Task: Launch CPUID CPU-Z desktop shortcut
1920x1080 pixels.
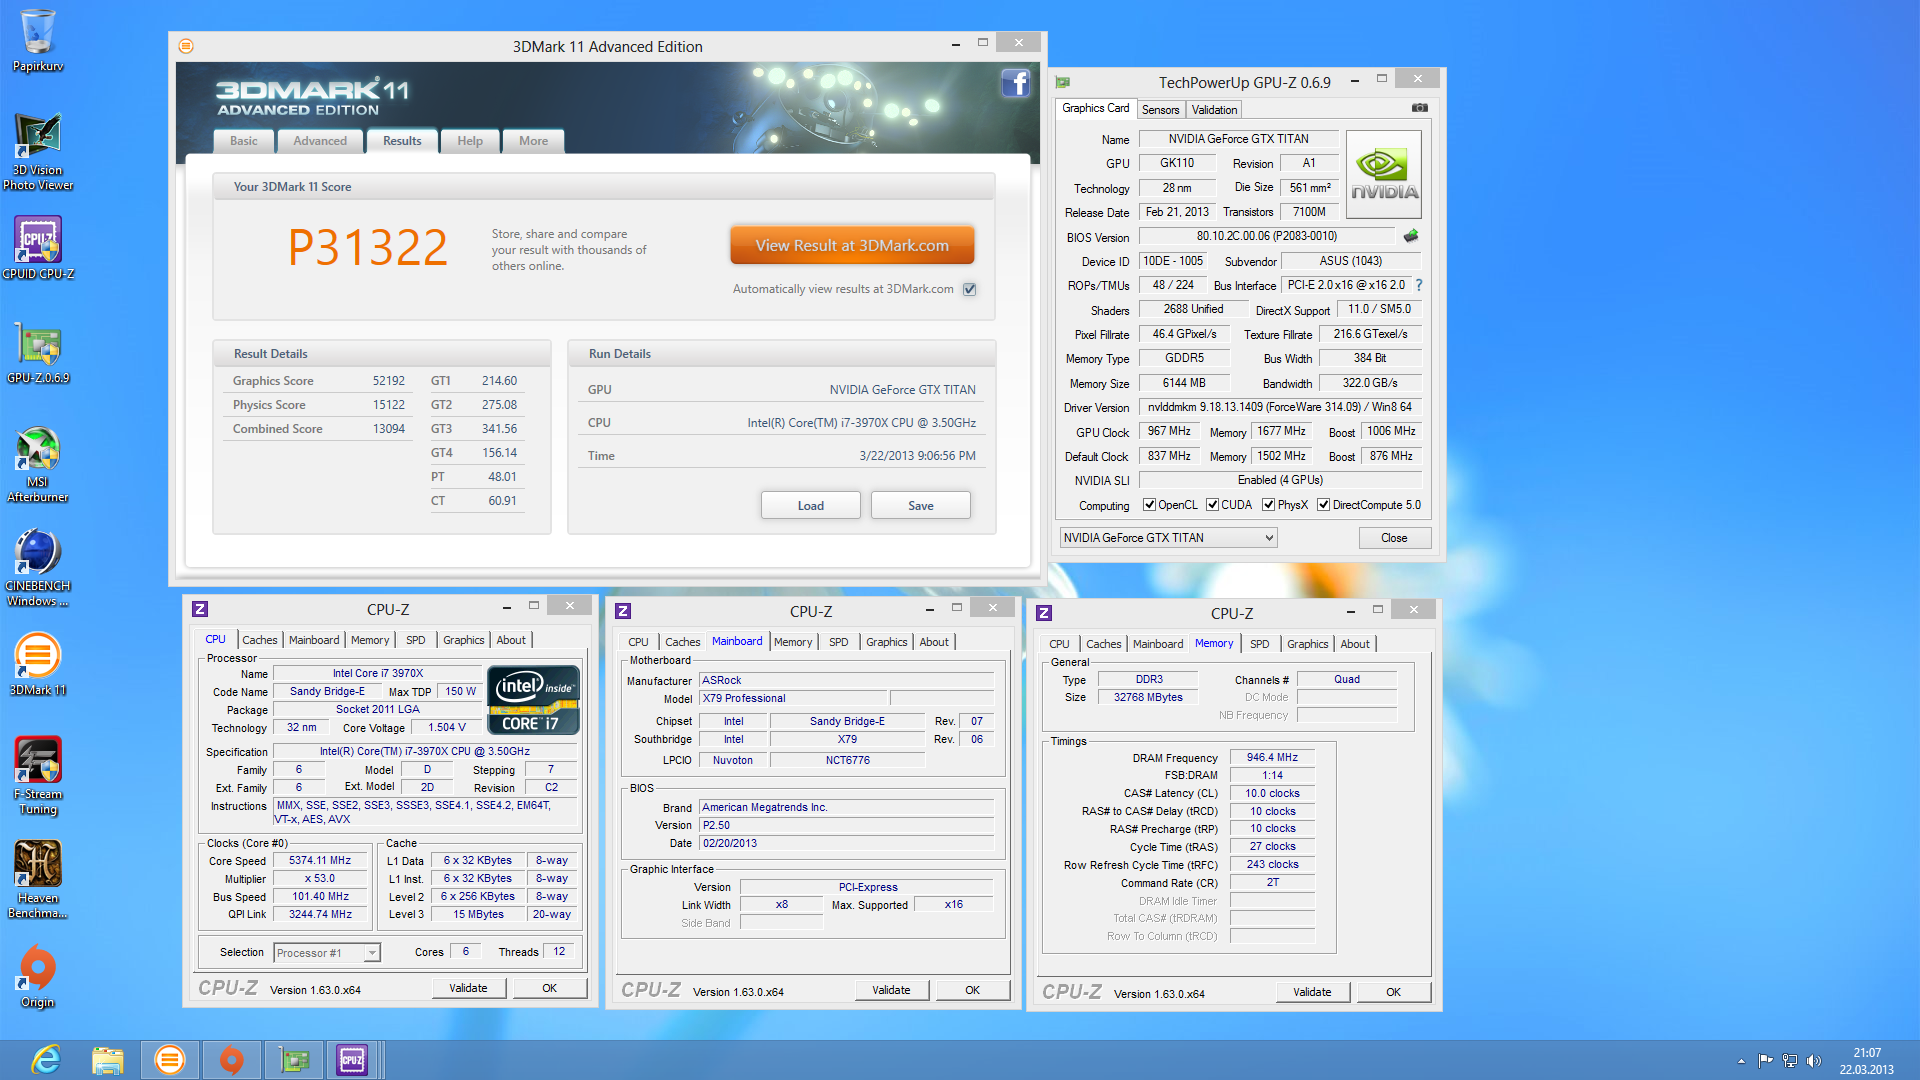Action: click(38, 247)
